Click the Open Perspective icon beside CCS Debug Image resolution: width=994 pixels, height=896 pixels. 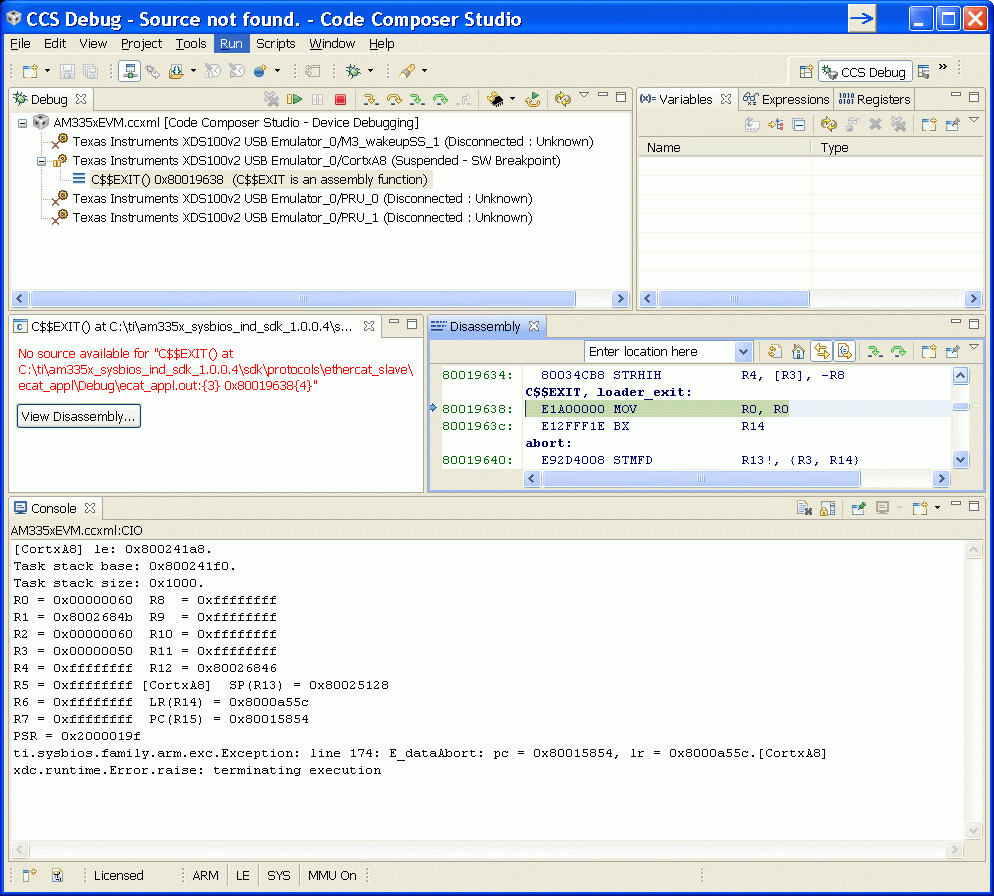point(806,72)
